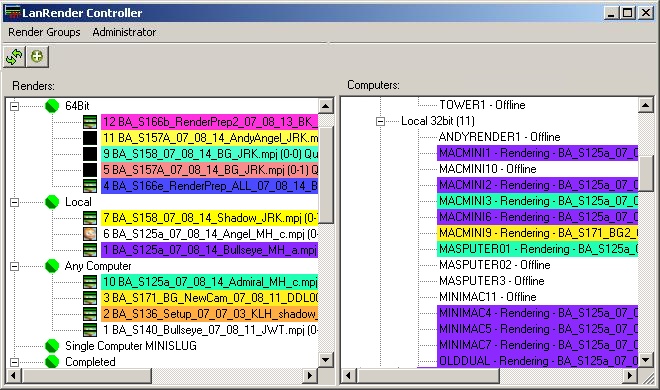660x390 pixels.
Task: Click green icon beside Single Computer MINISLUG
Action: 52,346
